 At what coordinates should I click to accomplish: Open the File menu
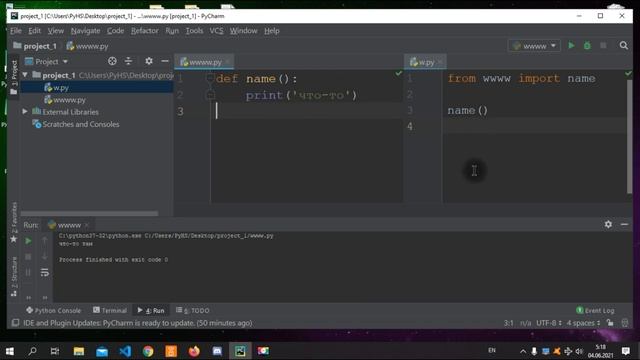pos(16,31)
